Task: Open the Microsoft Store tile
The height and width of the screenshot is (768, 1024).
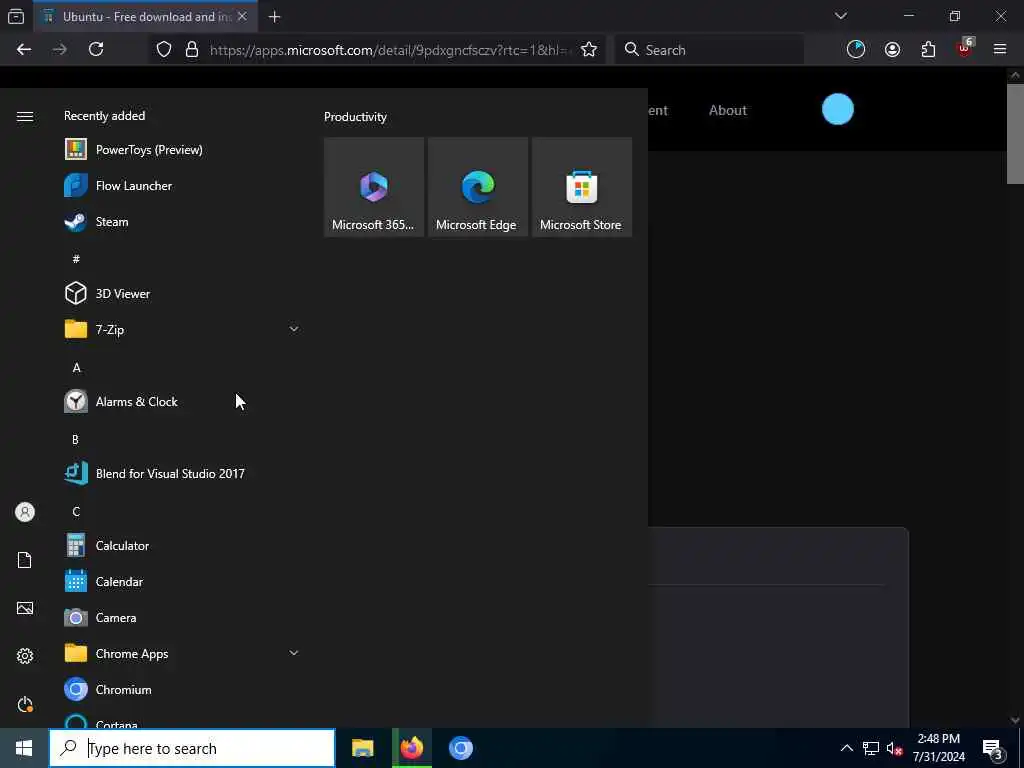Action: pyautogui.click(x=581, y=187)
